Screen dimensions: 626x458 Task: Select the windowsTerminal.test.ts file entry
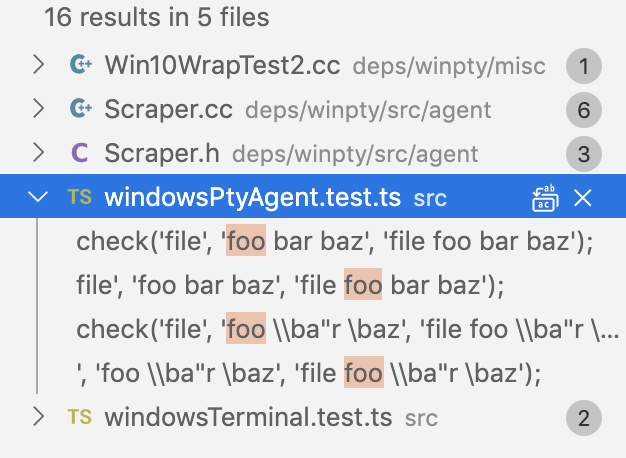coord(313,418)
